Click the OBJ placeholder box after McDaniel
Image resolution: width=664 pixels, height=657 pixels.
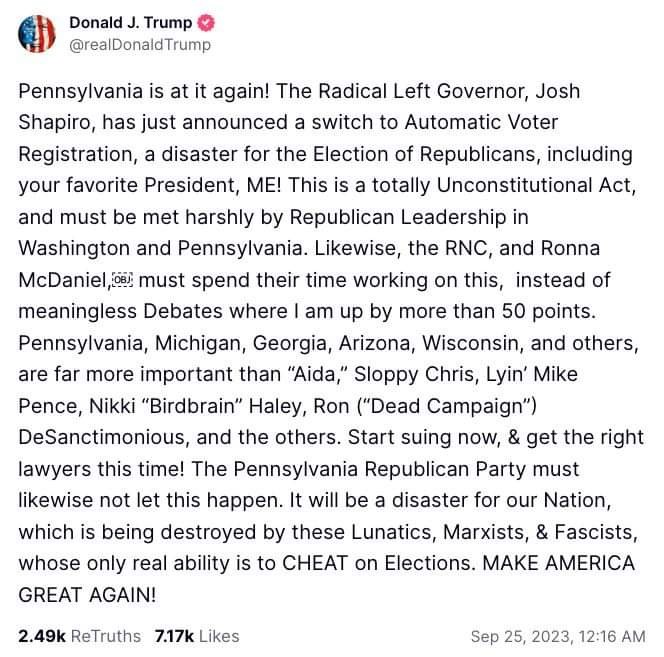tap(122, 280)
